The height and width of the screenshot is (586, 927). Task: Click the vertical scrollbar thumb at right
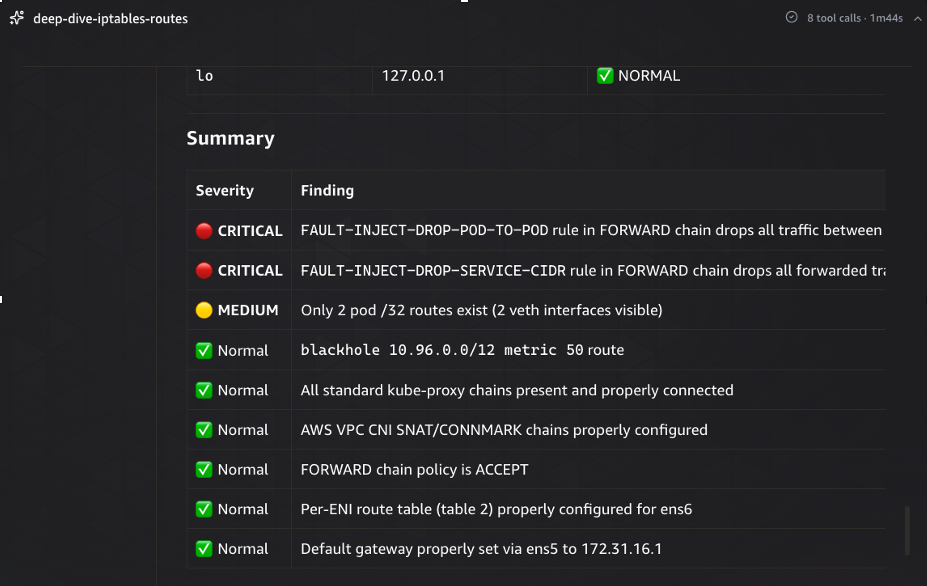907,530
